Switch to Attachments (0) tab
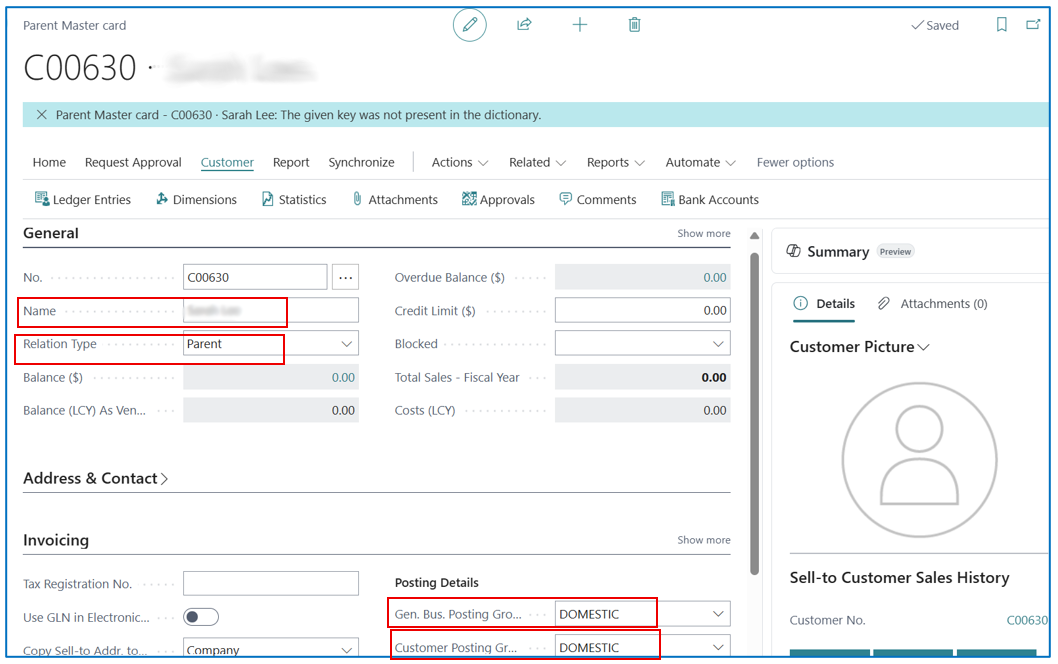Screen dimensions: 1058x664 pyautogui.click(x=932, y=304)
